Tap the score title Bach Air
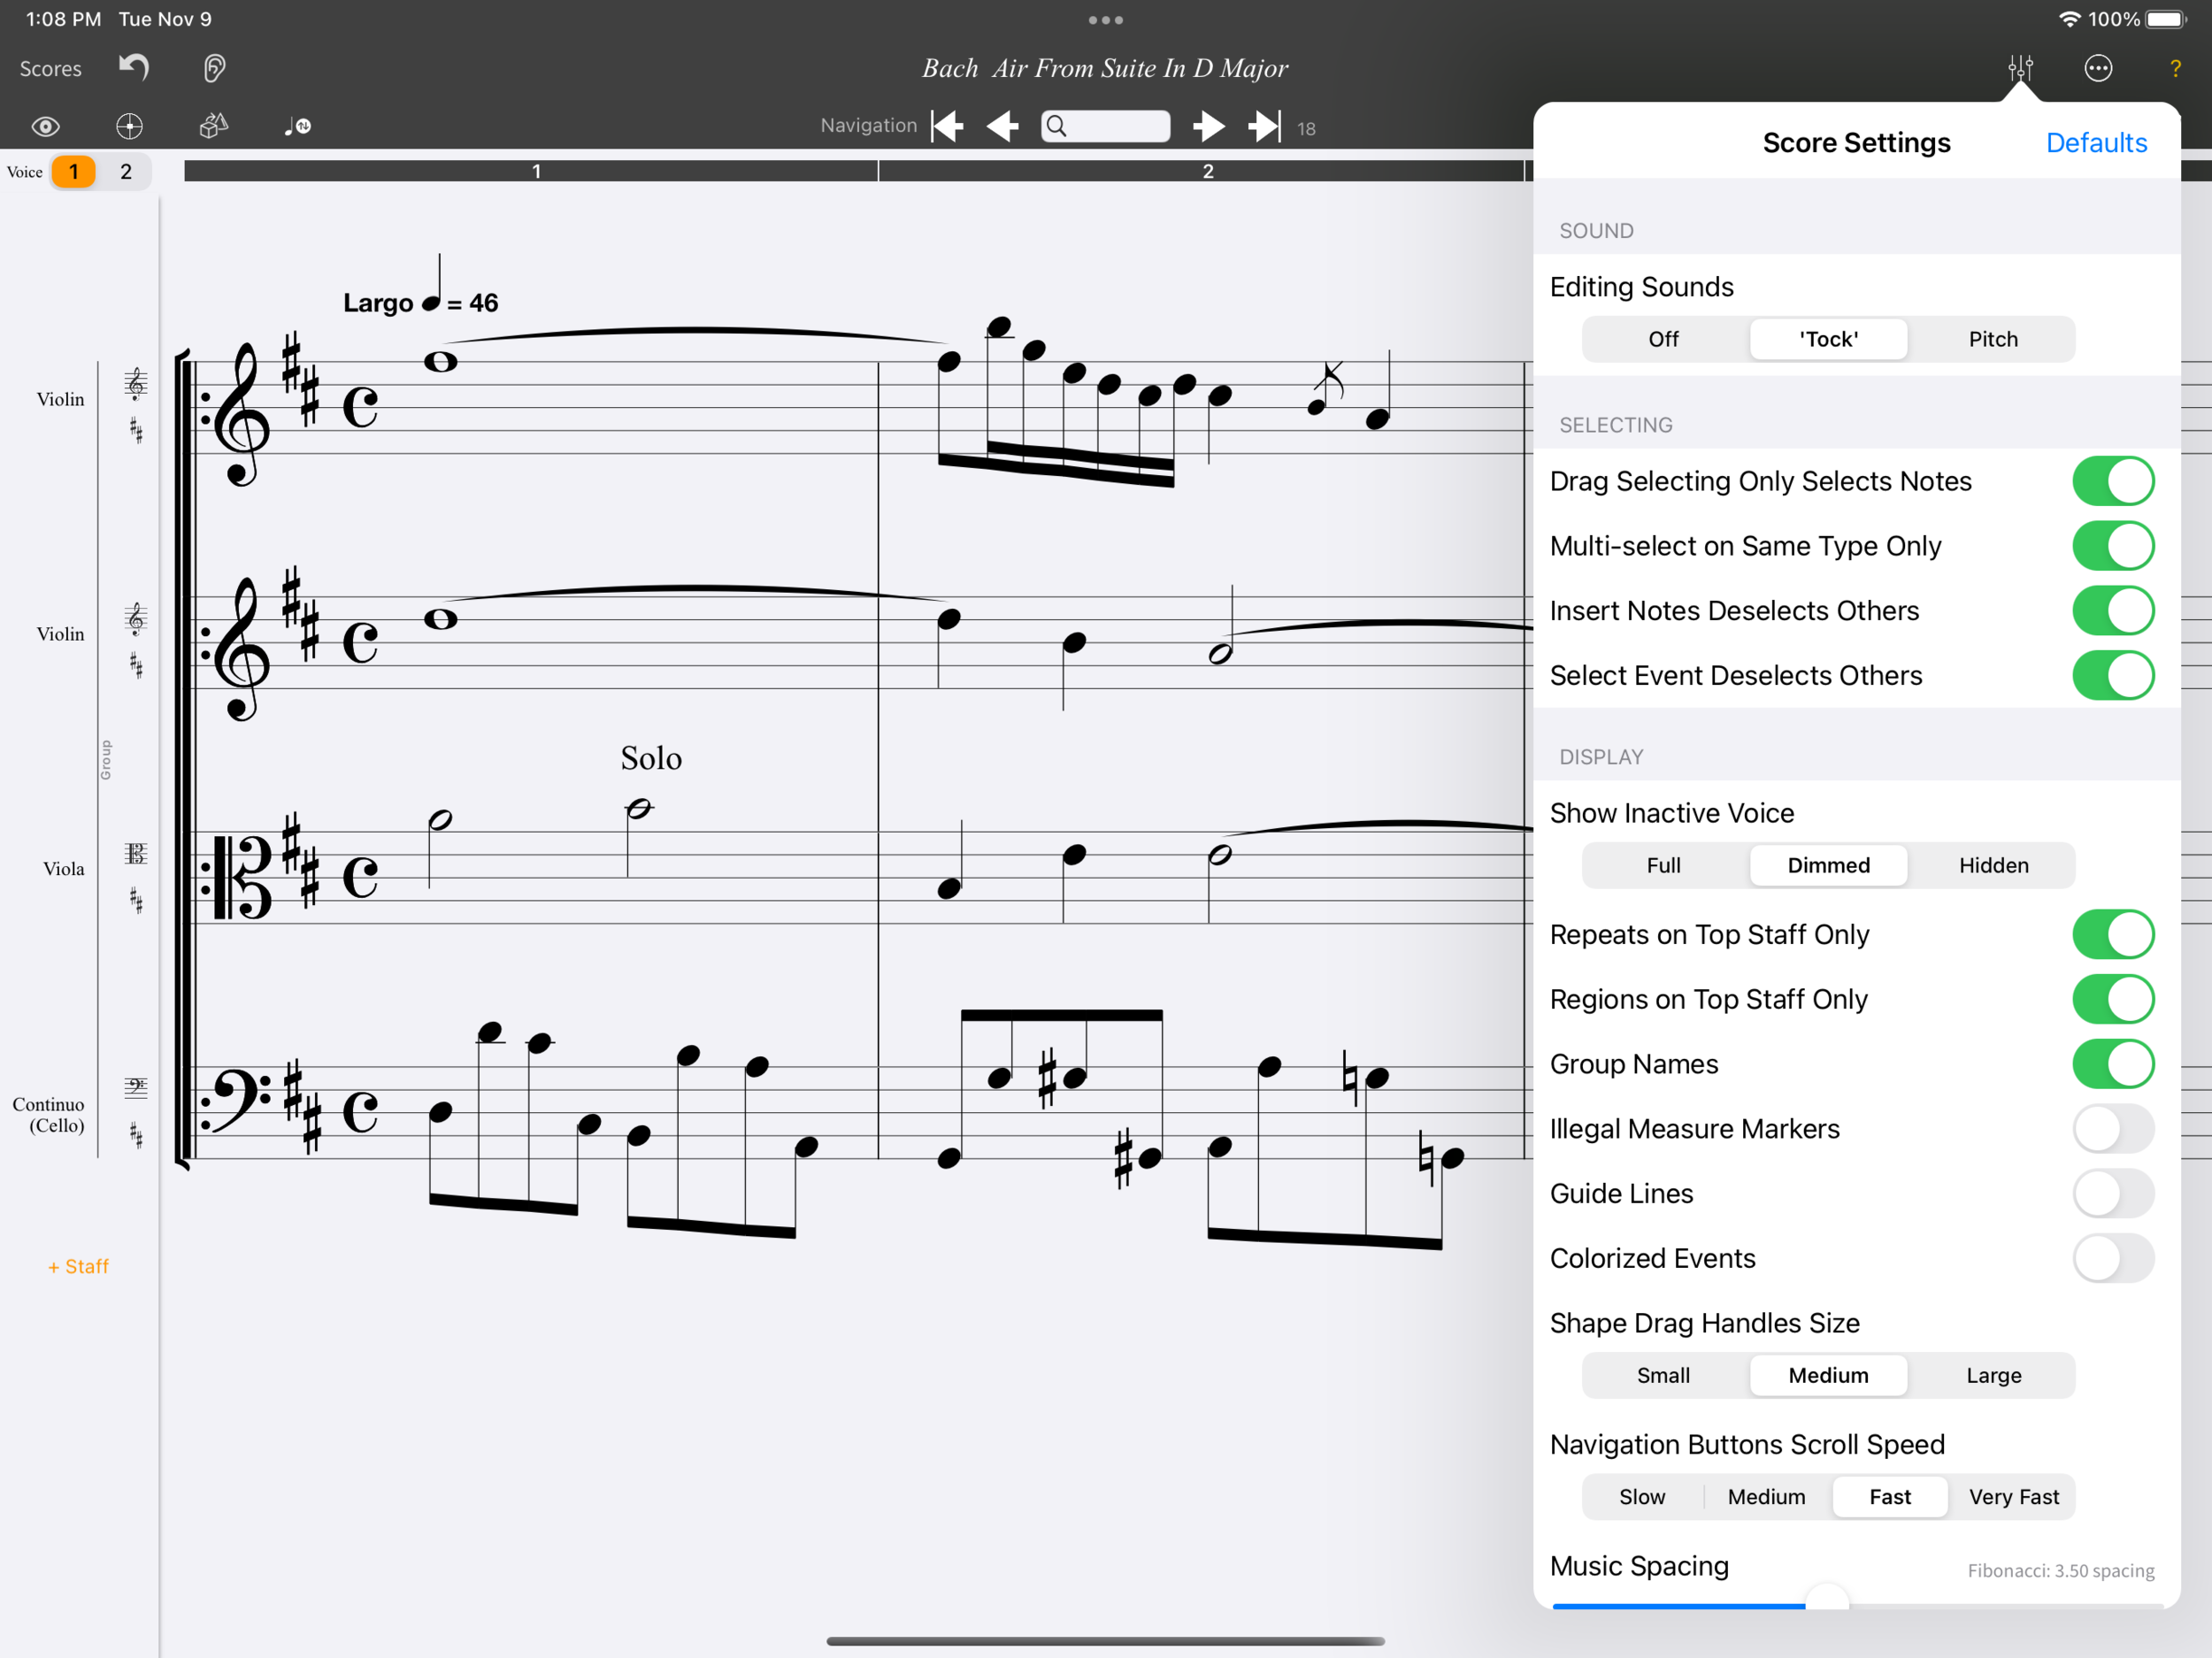The width and height of the screenshot is (2212, 1658). click(x=1105, y=68)
